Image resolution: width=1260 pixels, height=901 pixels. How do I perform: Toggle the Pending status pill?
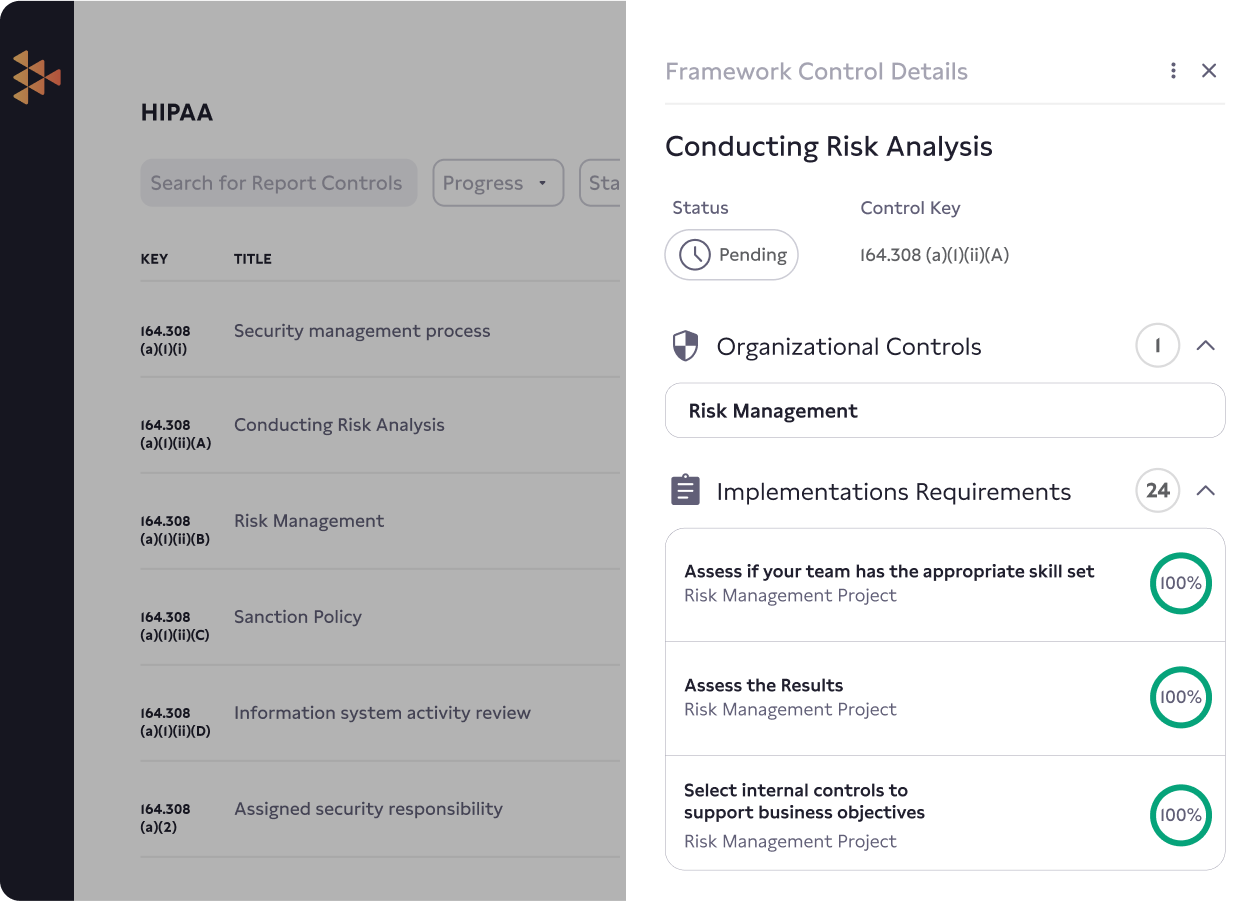click(x=731, y=255)
